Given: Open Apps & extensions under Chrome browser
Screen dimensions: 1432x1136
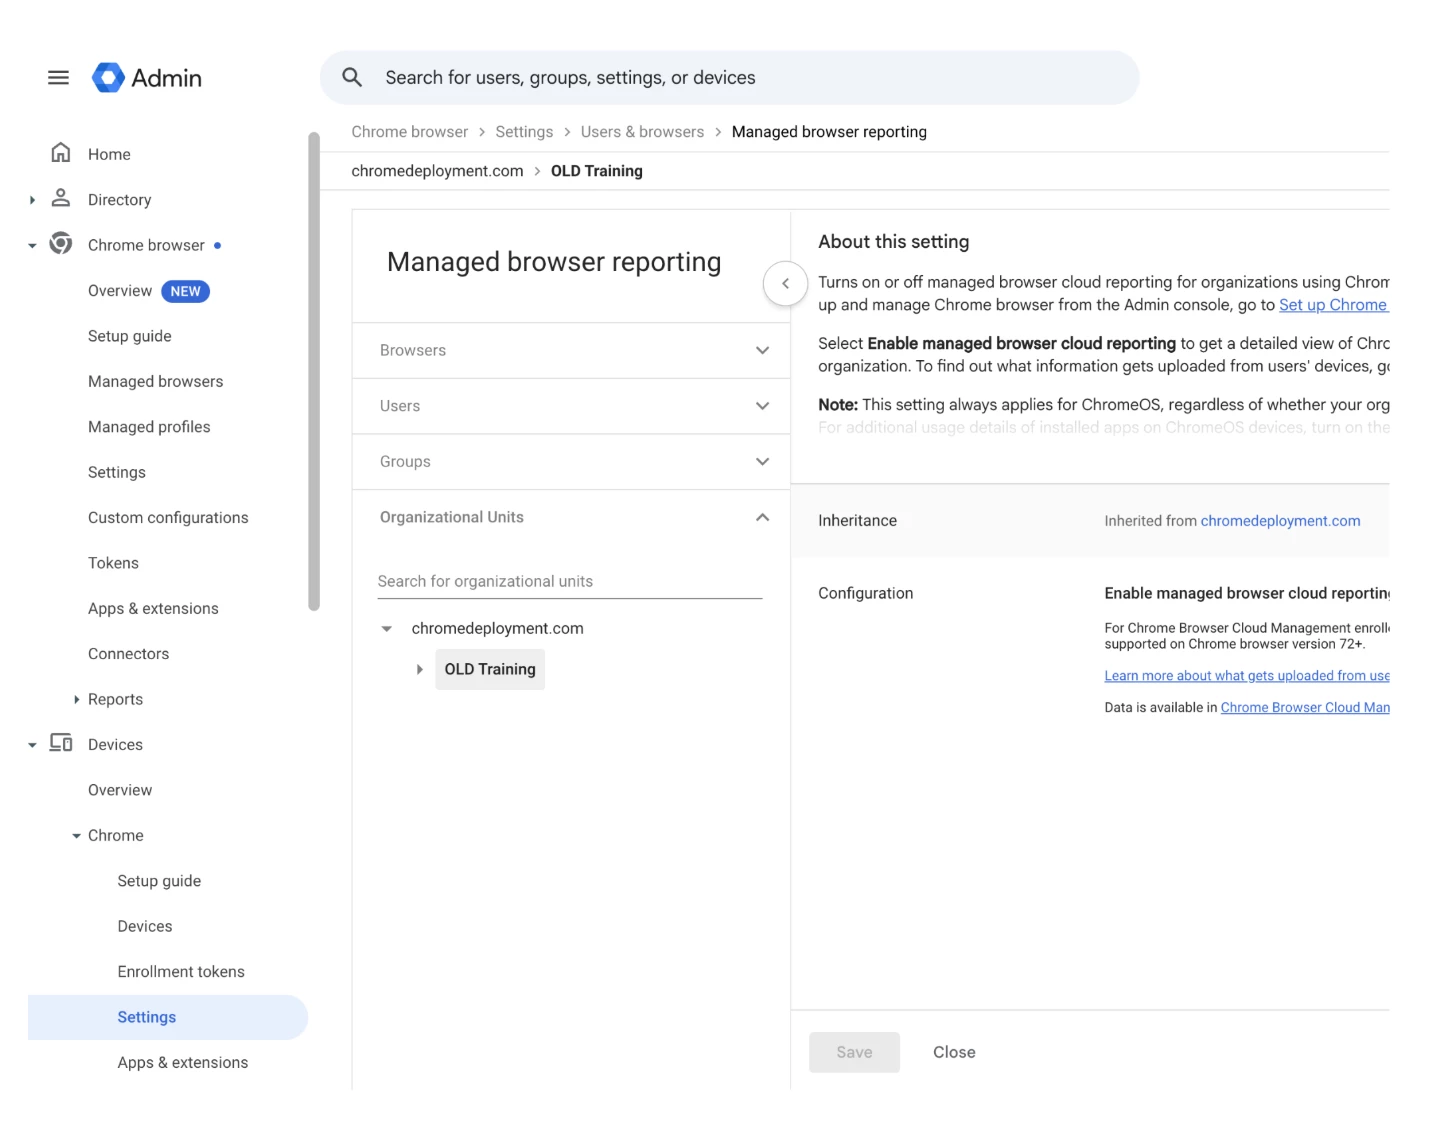Looking at the screenshot, I should 153,608.
